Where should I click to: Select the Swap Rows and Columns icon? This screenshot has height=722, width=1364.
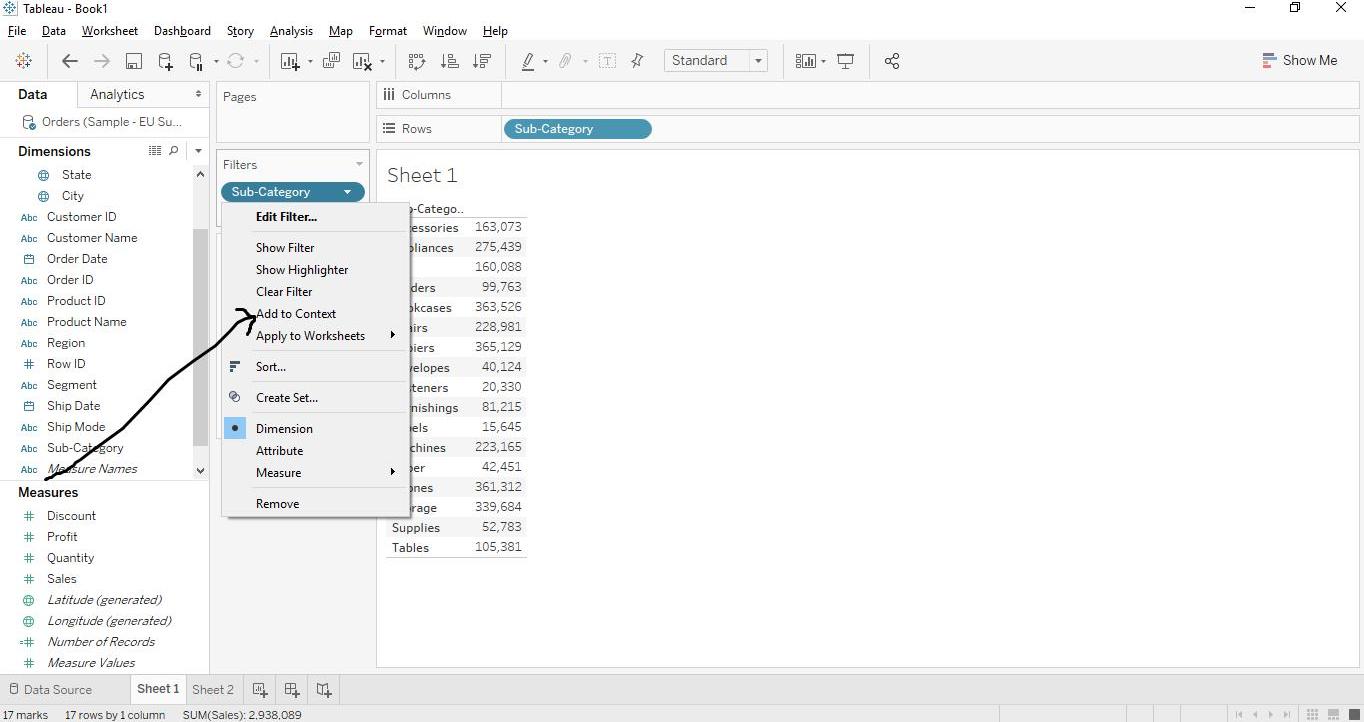click(x=416, y=60)
